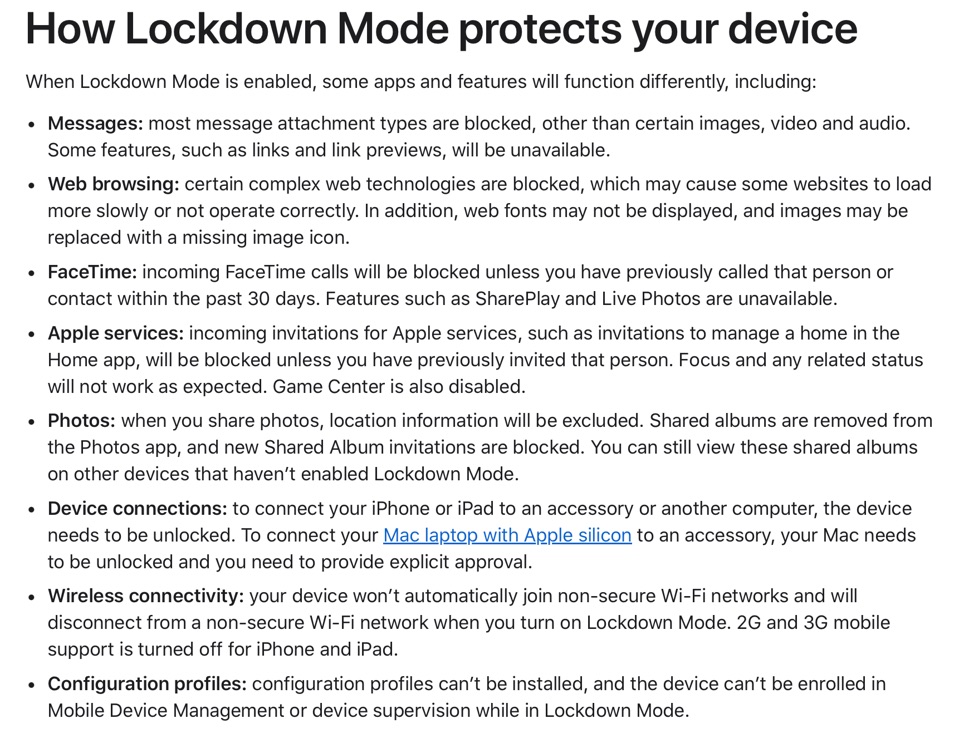Click the bold Apple services label

[x=115, y=333]
